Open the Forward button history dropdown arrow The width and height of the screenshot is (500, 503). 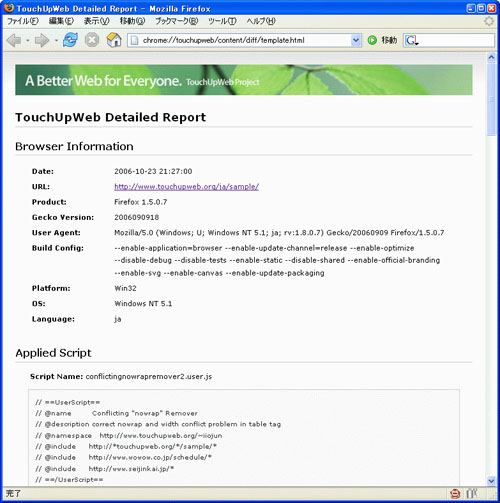tap(56, 41)
